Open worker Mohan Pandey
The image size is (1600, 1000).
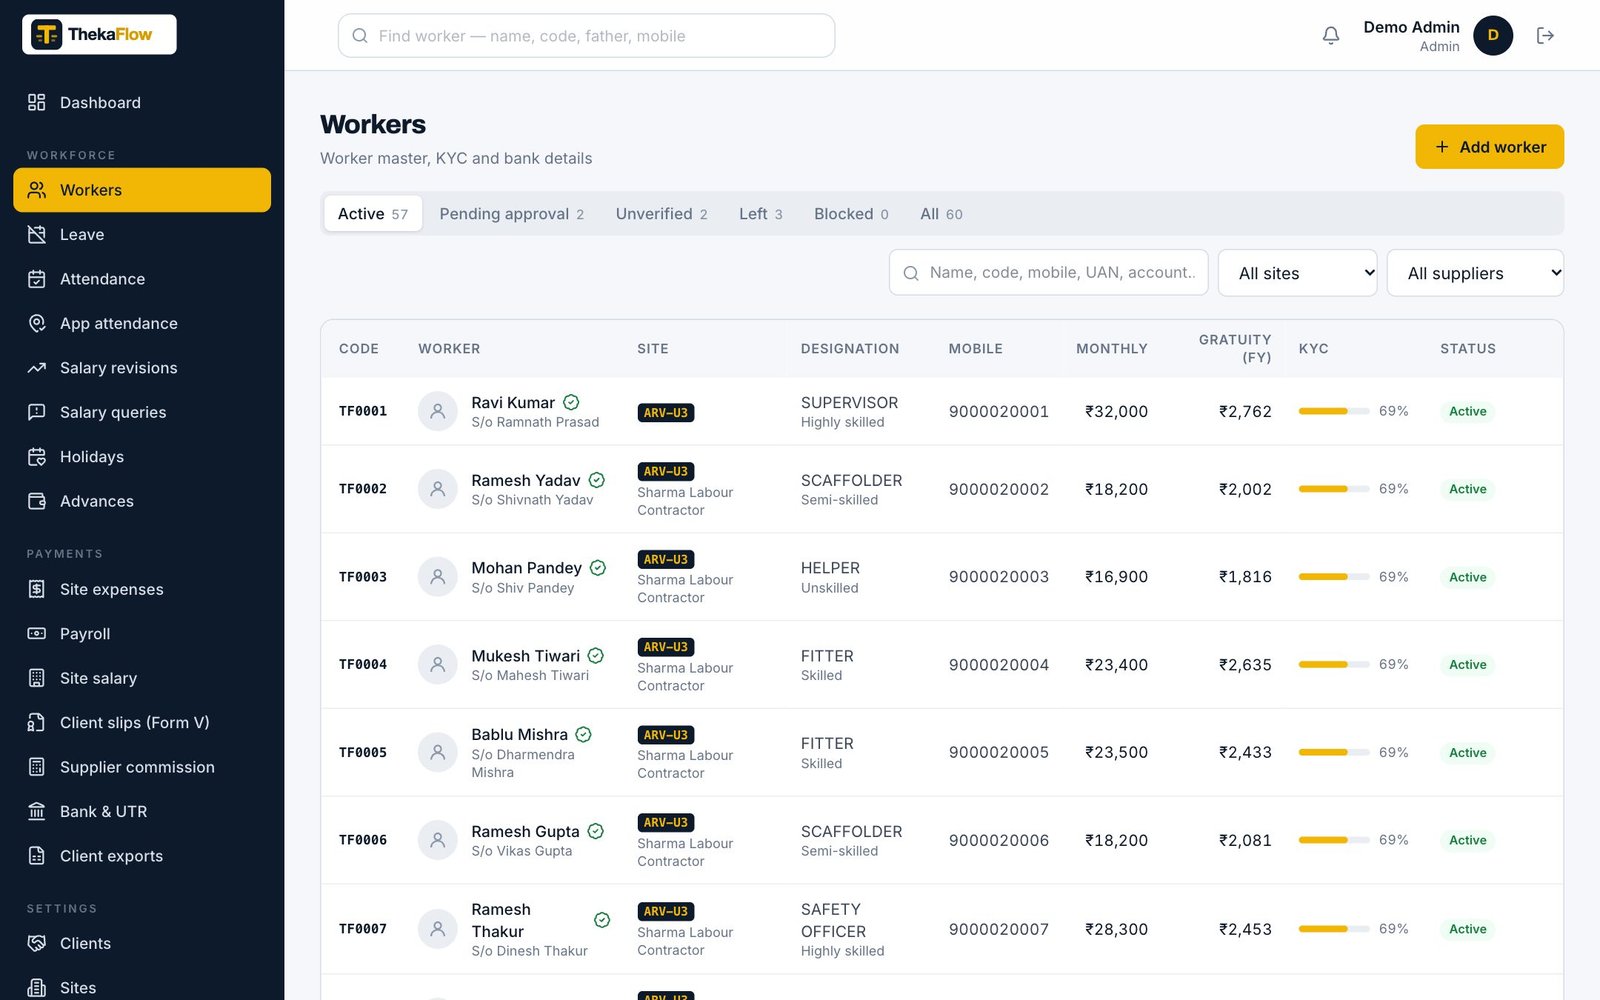pos(526,568)
